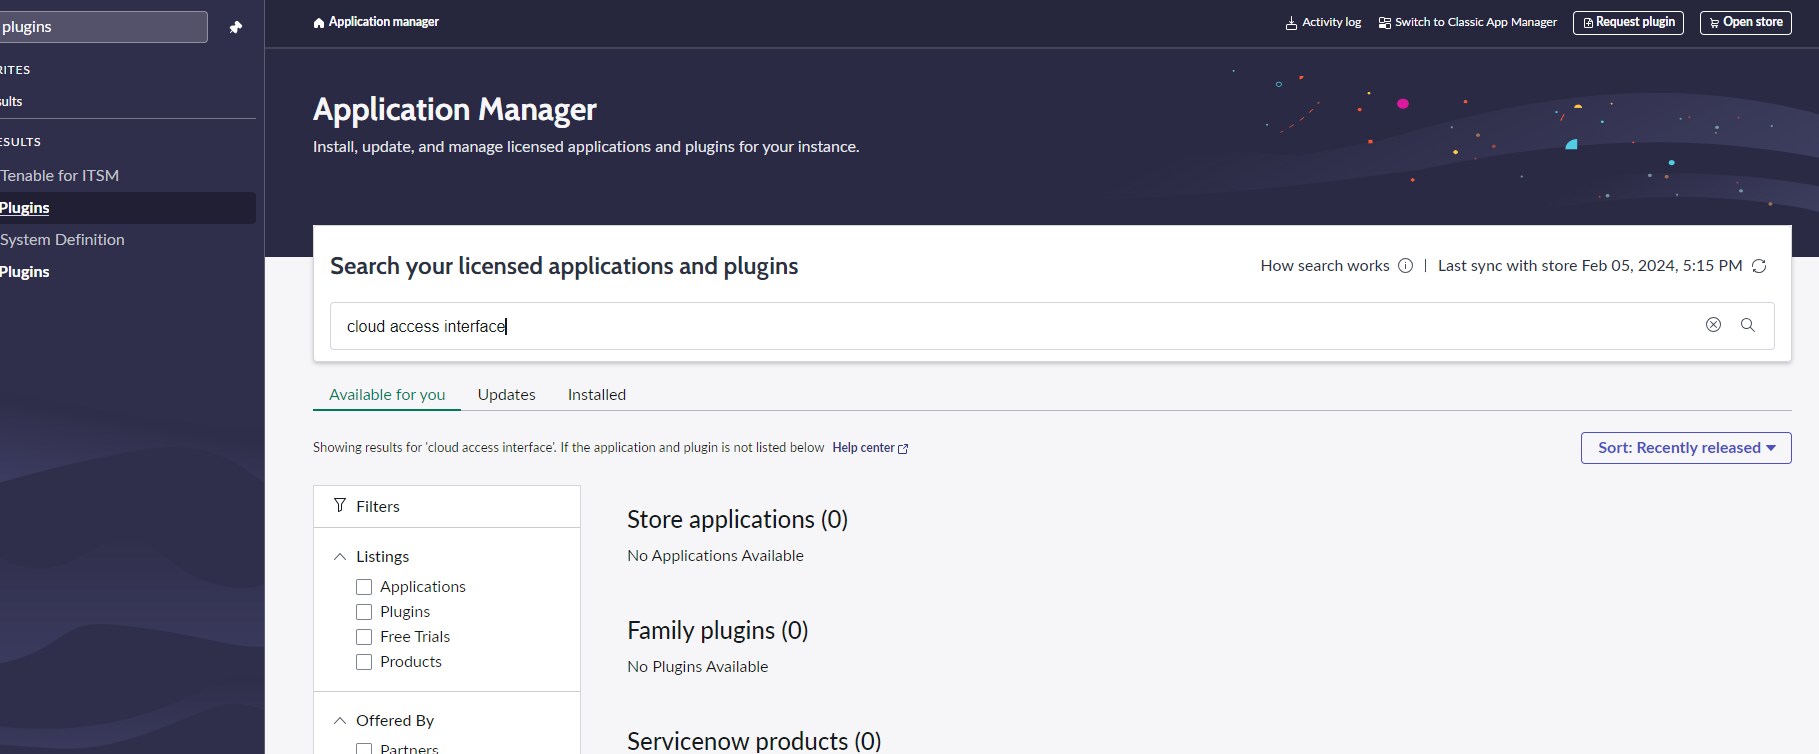Clear the search text with the X icon

pos(1713,325)
